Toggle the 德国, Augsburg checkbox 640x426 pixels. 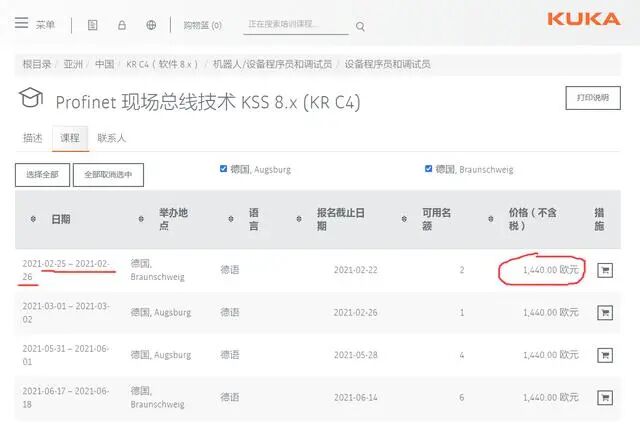point(223,169)
